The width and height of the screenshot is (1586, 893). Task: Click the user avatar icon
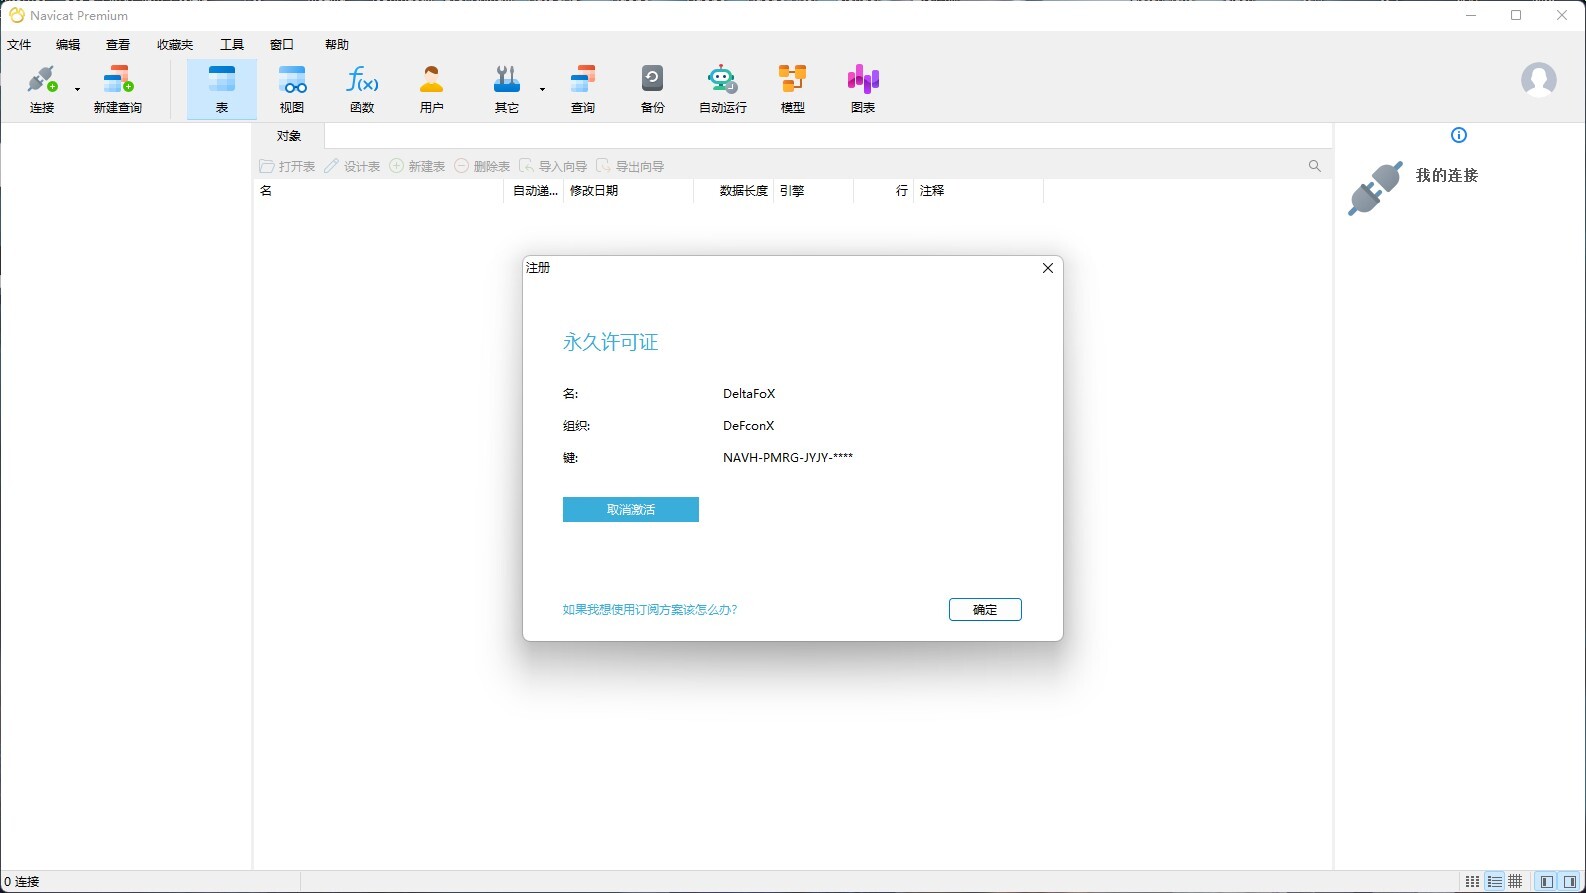click(x=1538, y=79)
